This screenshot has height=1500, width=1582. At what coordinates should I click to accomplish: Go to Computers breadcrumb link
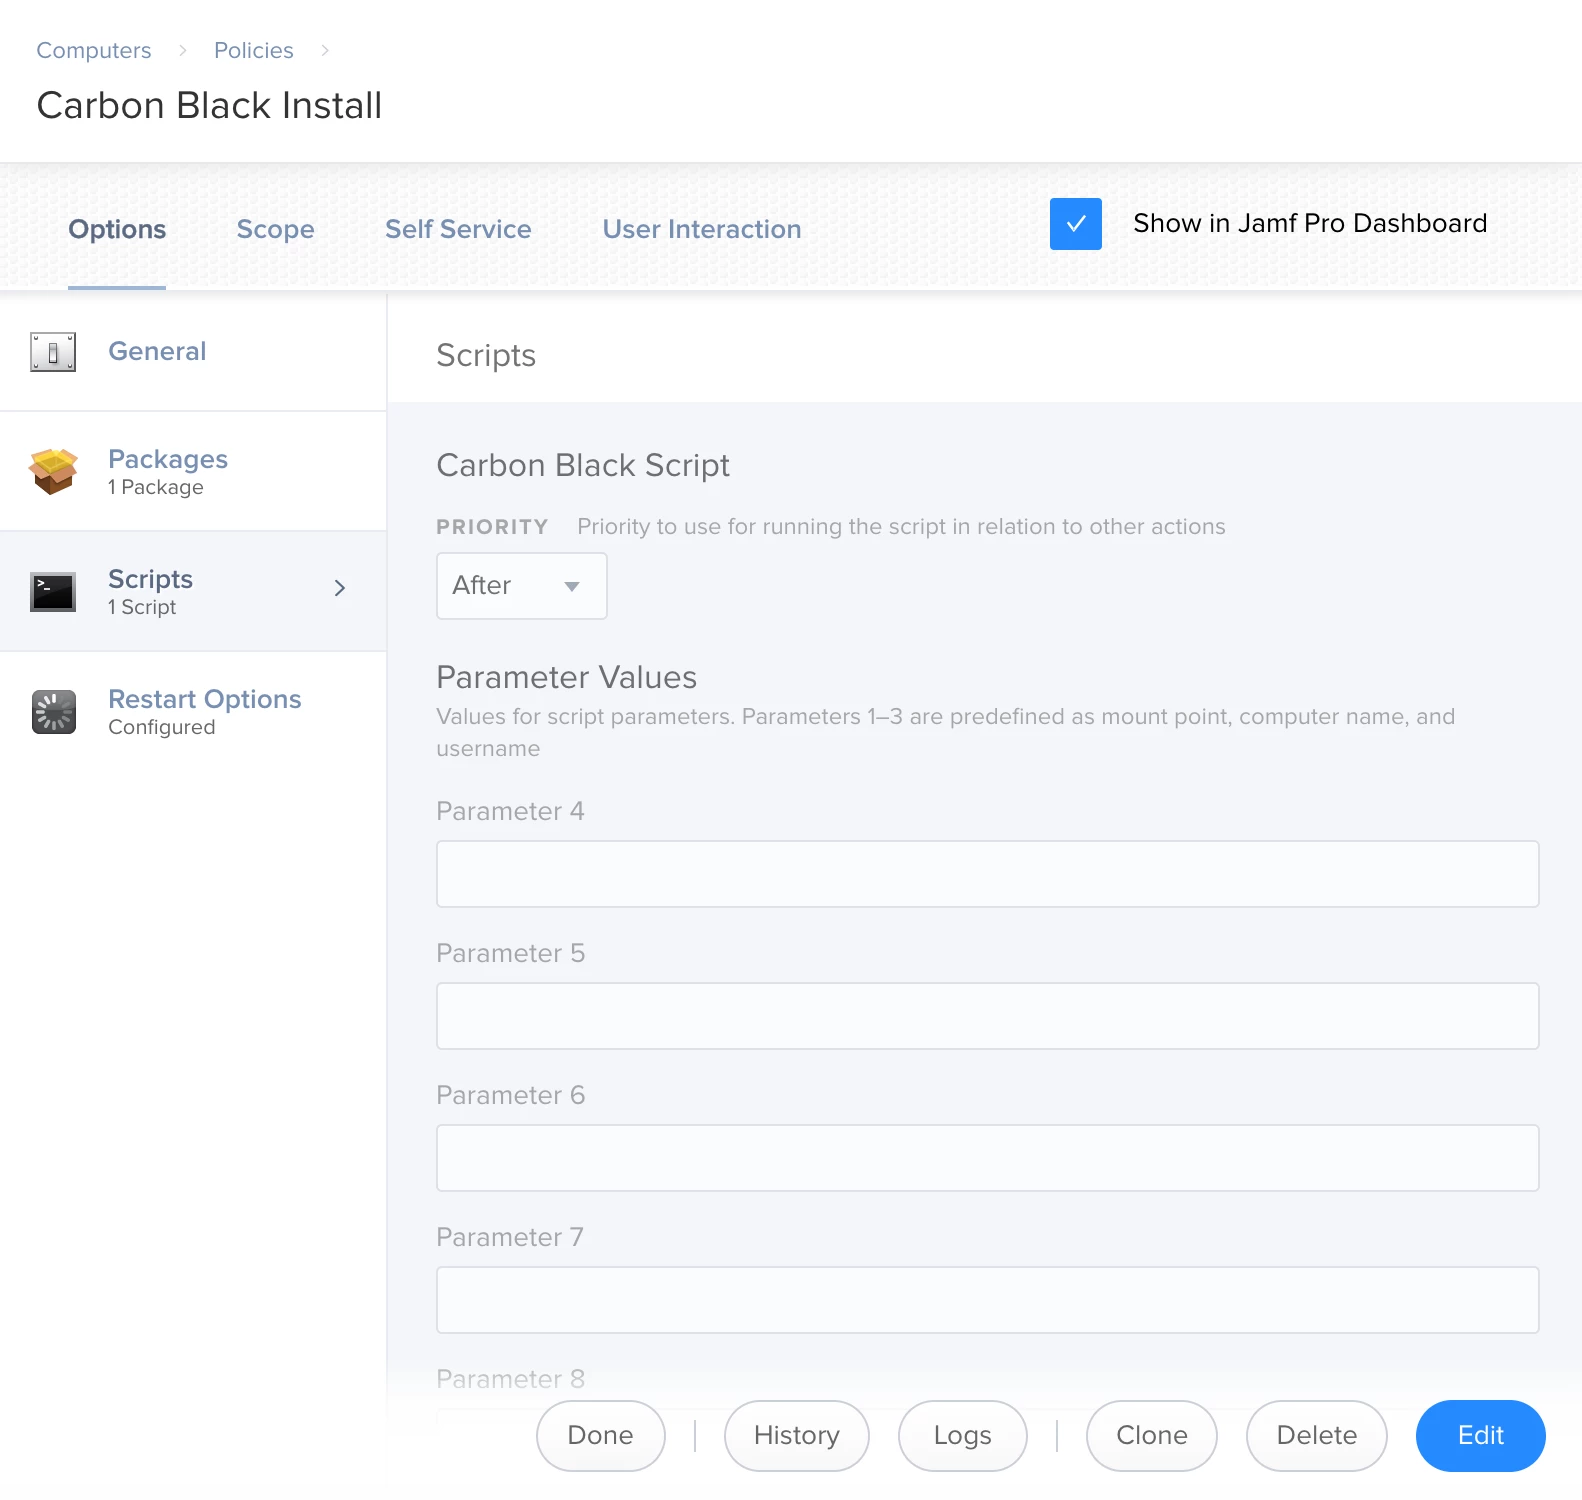pyautogui.click(x=94, y=50)
